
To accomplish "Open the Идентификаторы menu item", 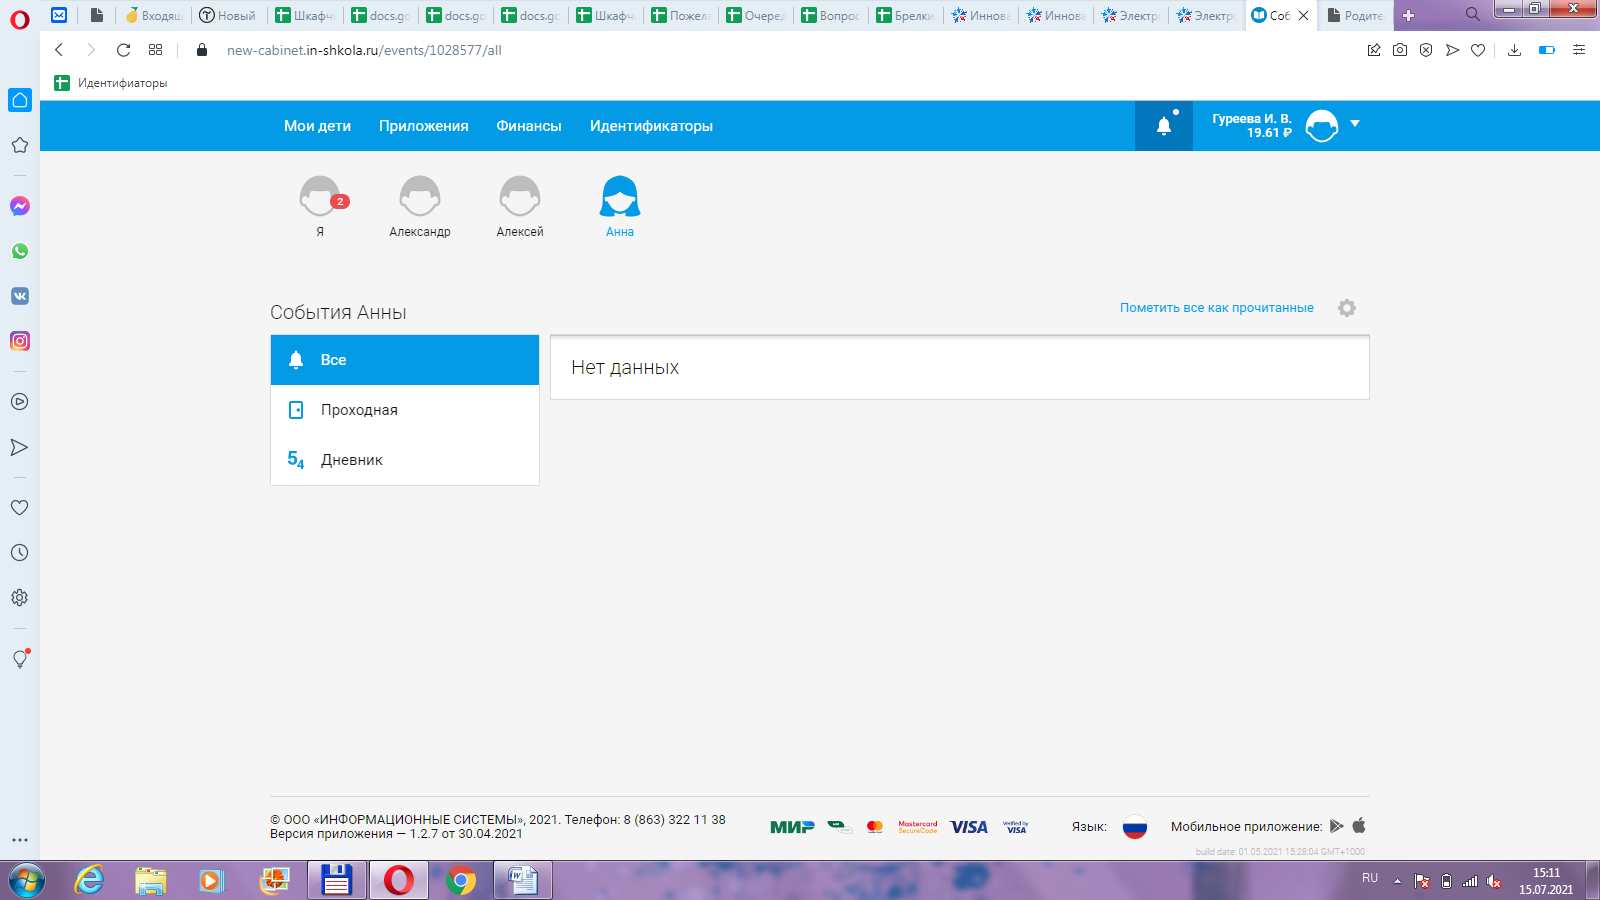I will tap(651, 126).
